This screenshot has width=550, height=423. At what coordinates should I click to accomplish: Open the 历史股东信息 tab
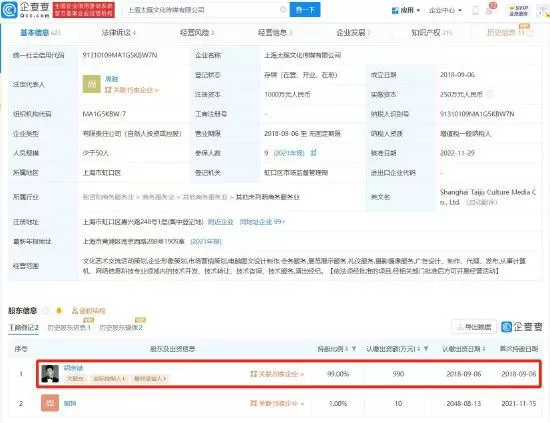click(x=69, y=327)
